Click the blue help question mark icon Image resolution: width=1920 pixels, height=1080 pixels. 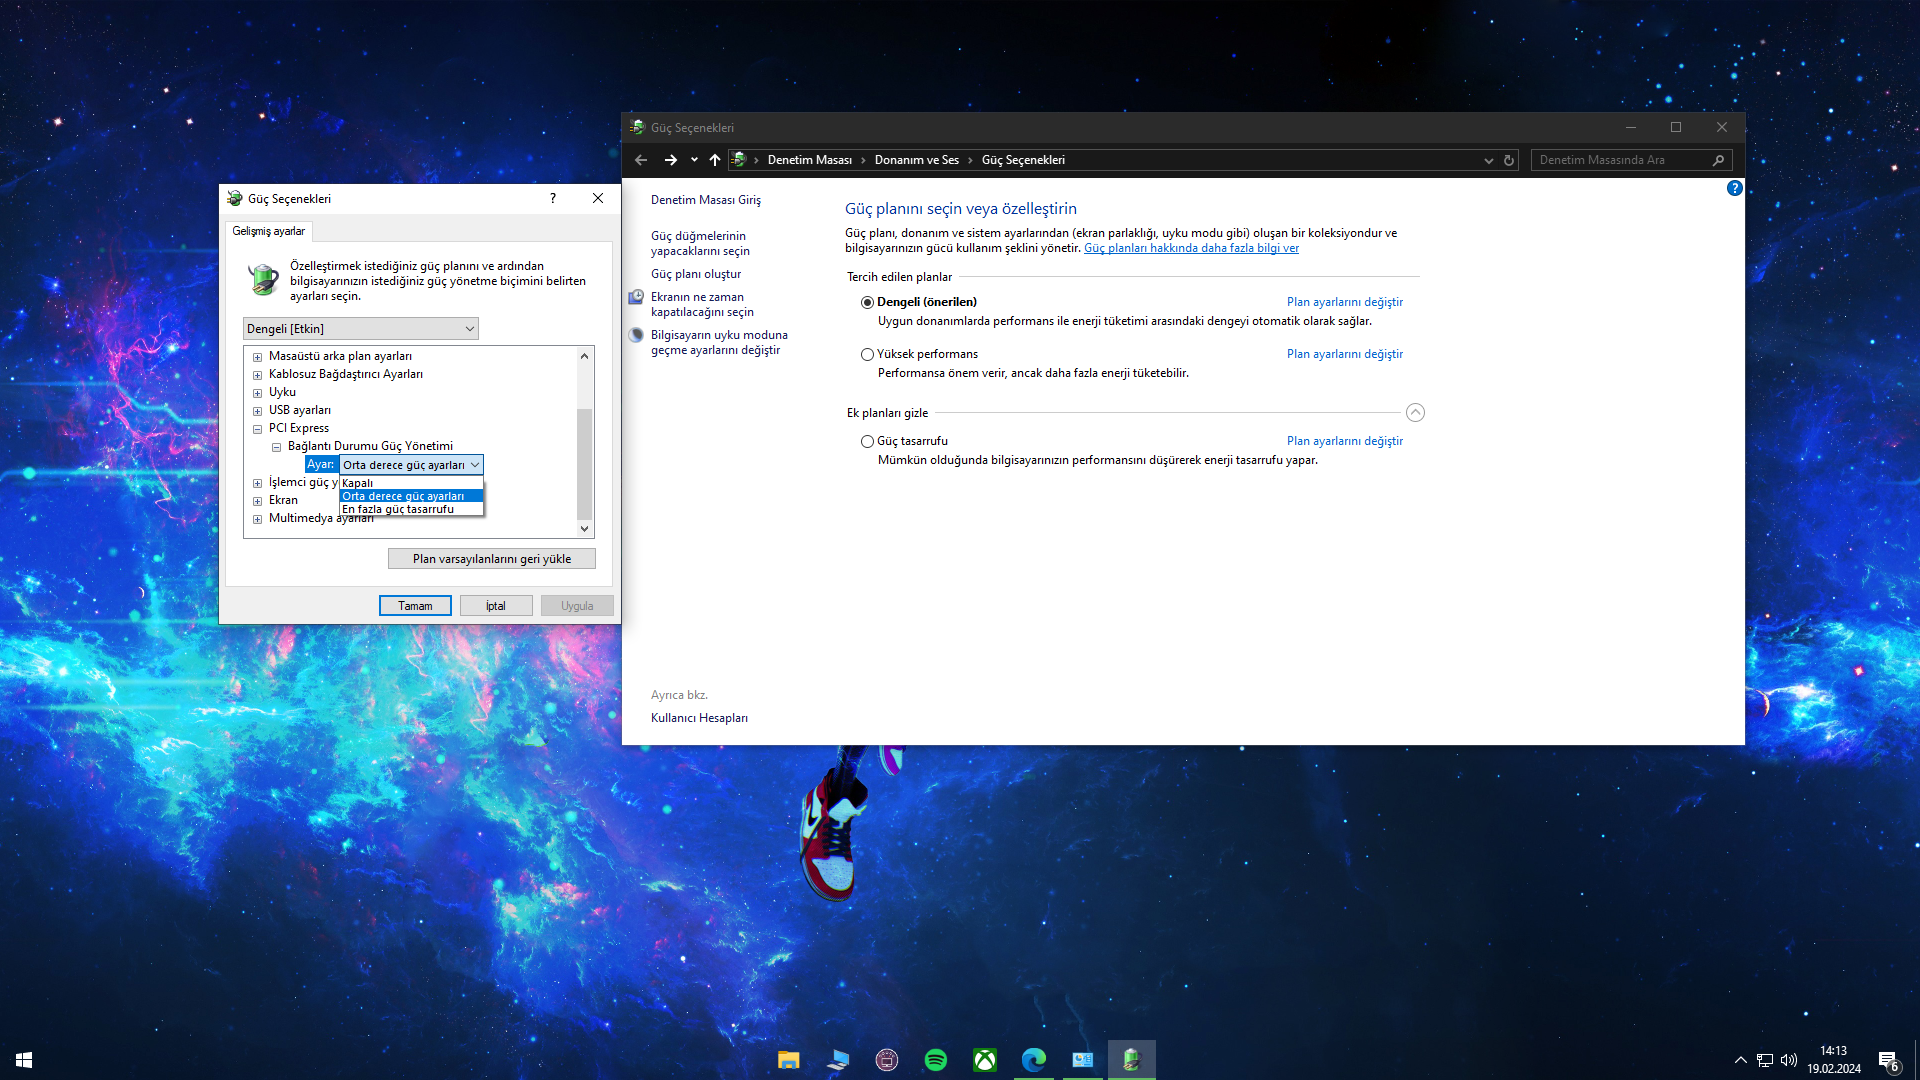[1734, 188]
